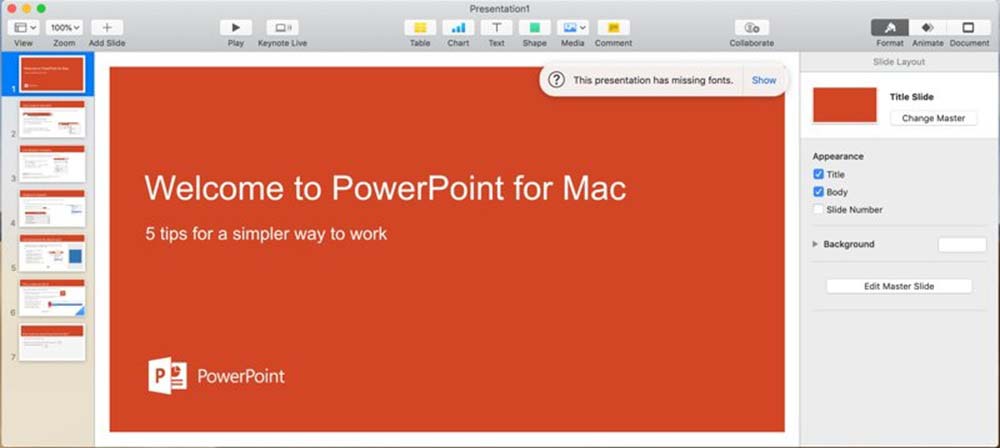Show the missing fonts details

[763, 80]
